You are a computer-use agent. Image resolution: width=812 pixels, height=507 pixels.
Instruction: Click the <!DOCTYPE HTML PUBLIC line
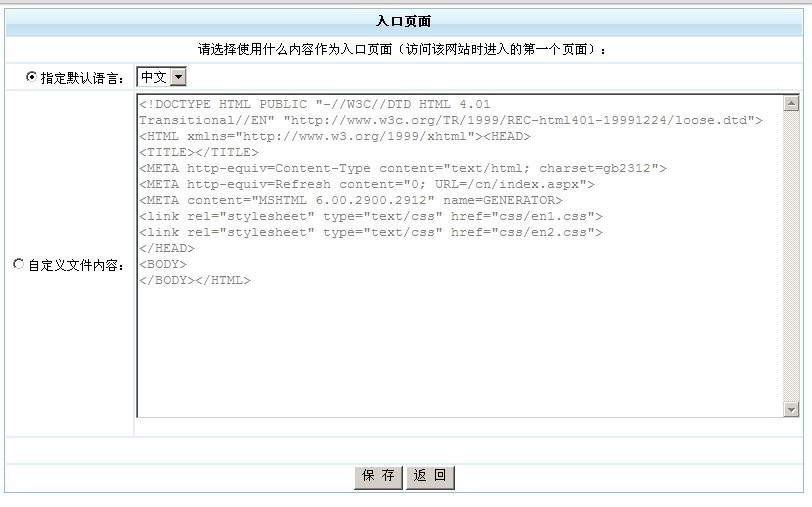[x=314, y=104]
